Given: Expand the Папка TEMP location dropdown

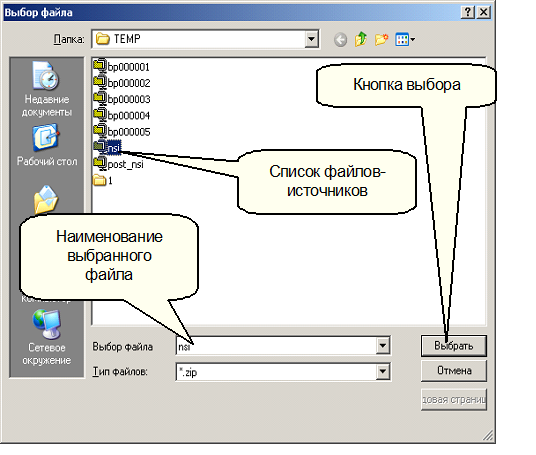Looking at the screenshot, I should [311, 39].
